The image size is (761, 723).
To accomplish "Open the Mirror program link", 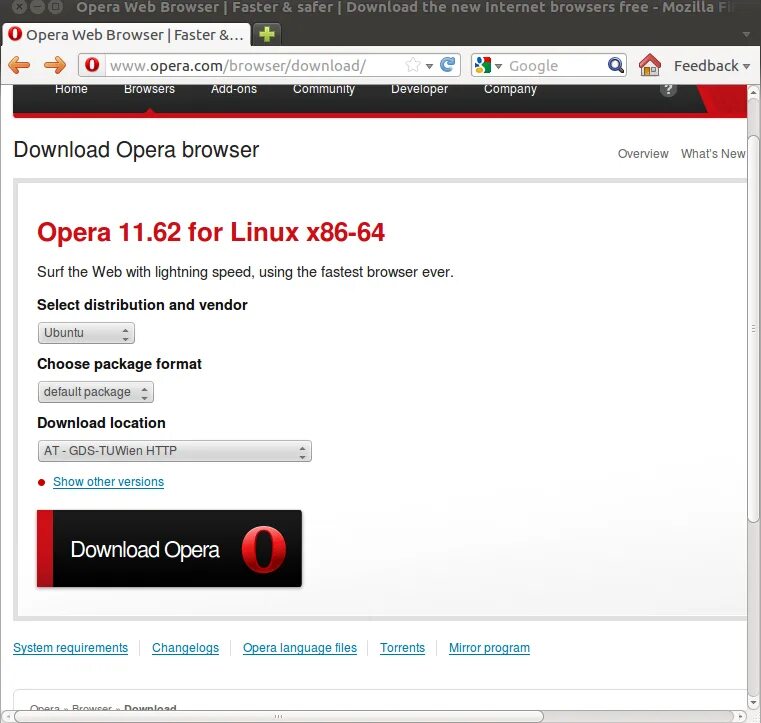I will click(489, 648).
